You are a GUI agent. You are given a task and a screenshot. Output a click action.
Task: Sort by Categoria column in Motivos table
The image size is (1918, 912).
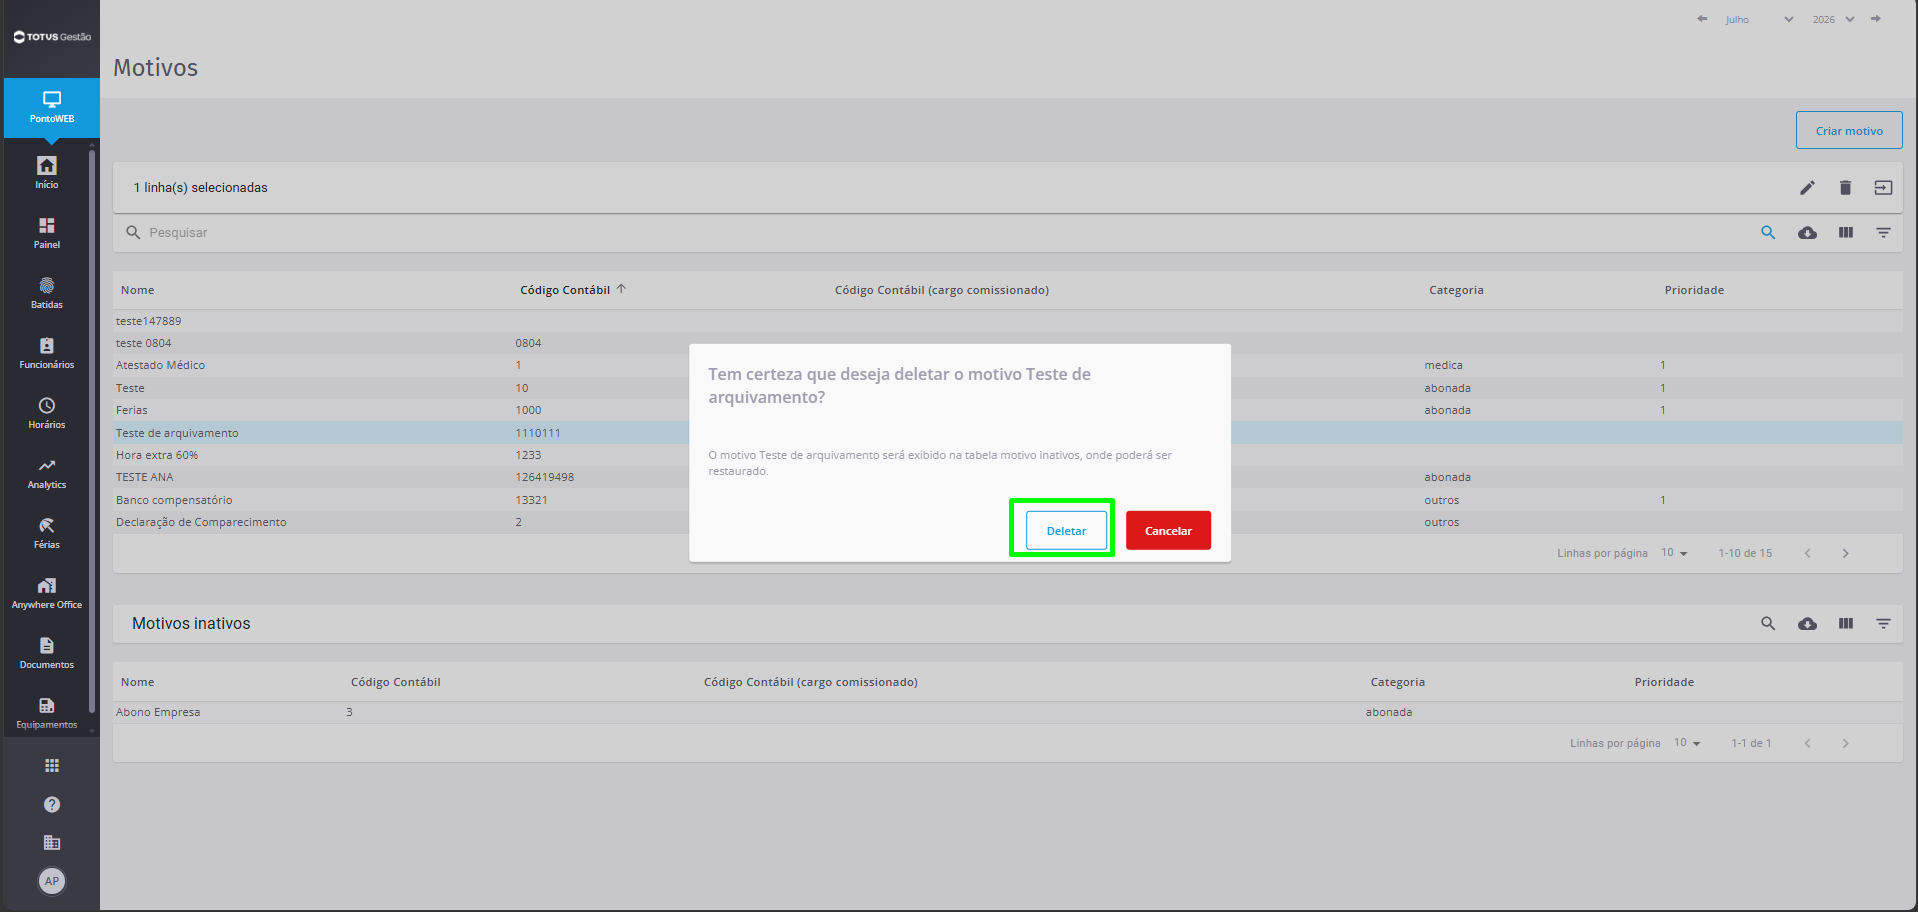tap(1456, 290)
